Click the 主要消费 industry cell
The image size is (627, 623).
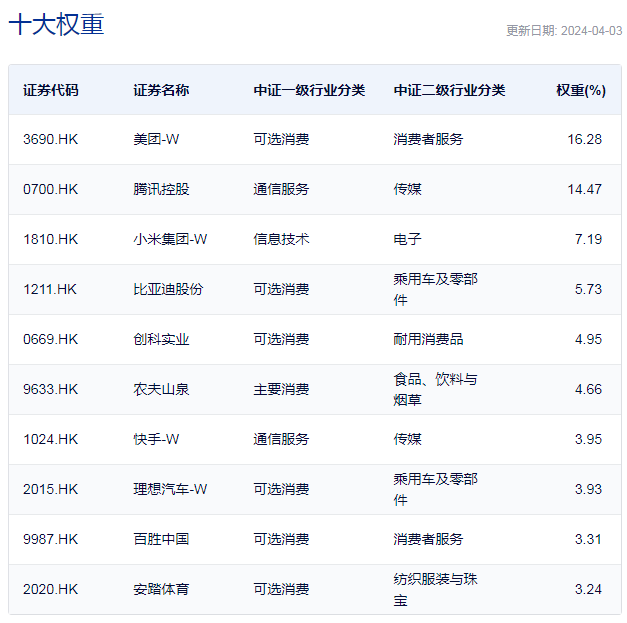(281, 389)
